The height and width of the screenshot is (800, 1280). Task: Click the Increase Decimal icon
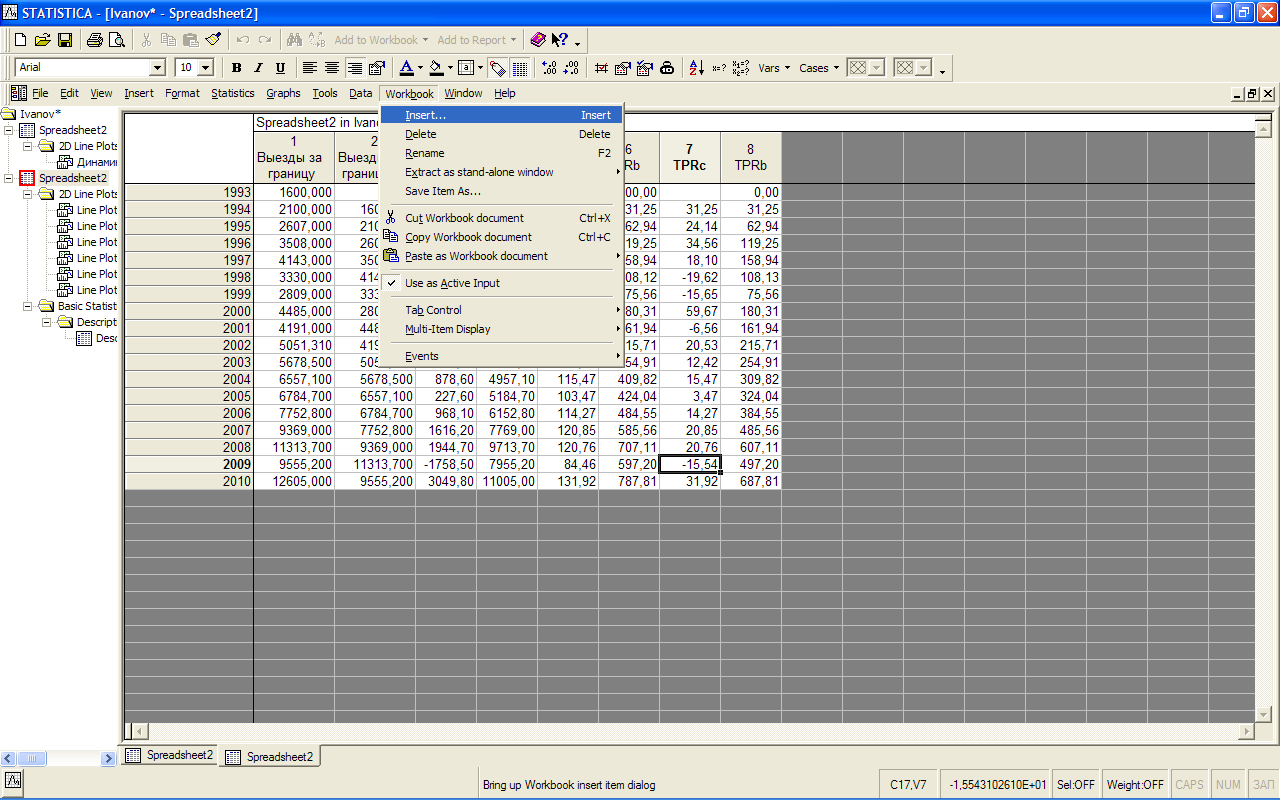point(549,68)
